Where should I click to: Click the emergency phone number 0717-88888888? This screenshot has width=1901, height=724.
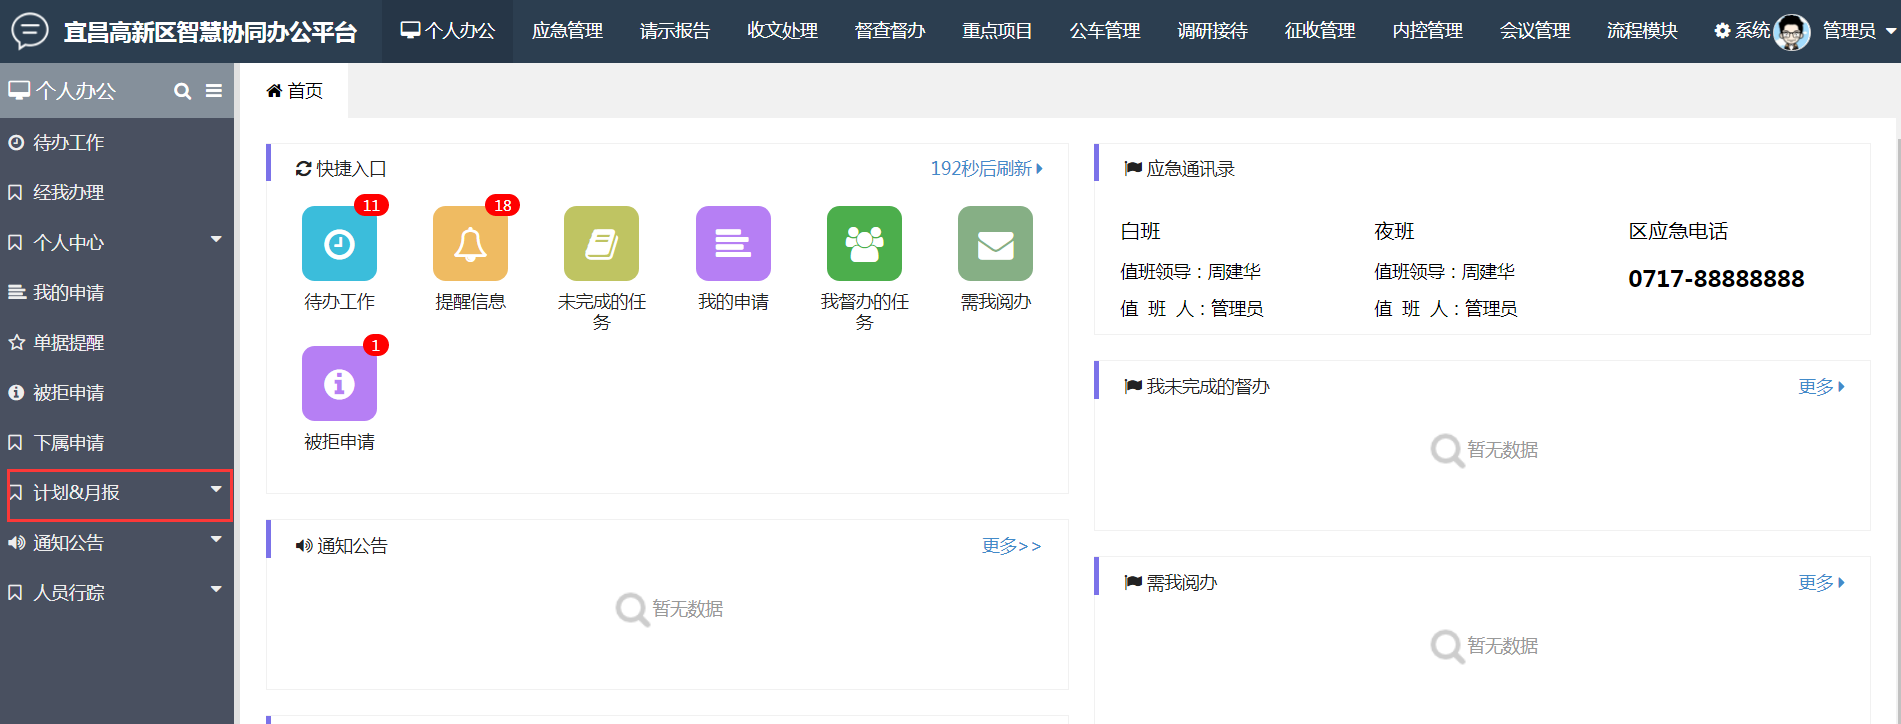point(1716,279)
